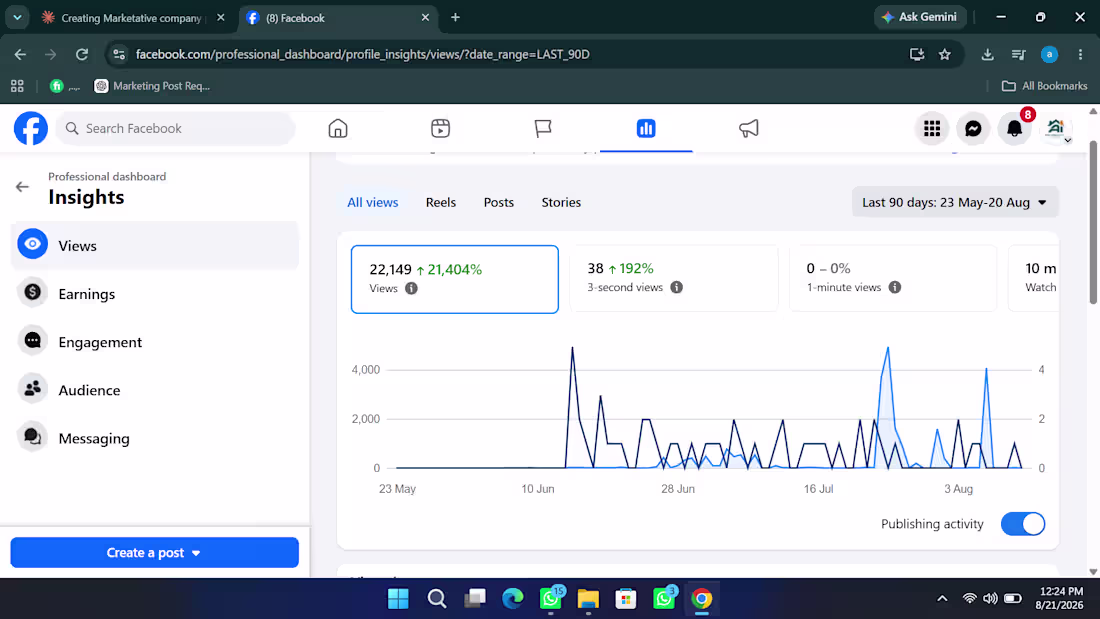
Task: Open Messaging in the Insights sidebar
Action: point(154,438)
